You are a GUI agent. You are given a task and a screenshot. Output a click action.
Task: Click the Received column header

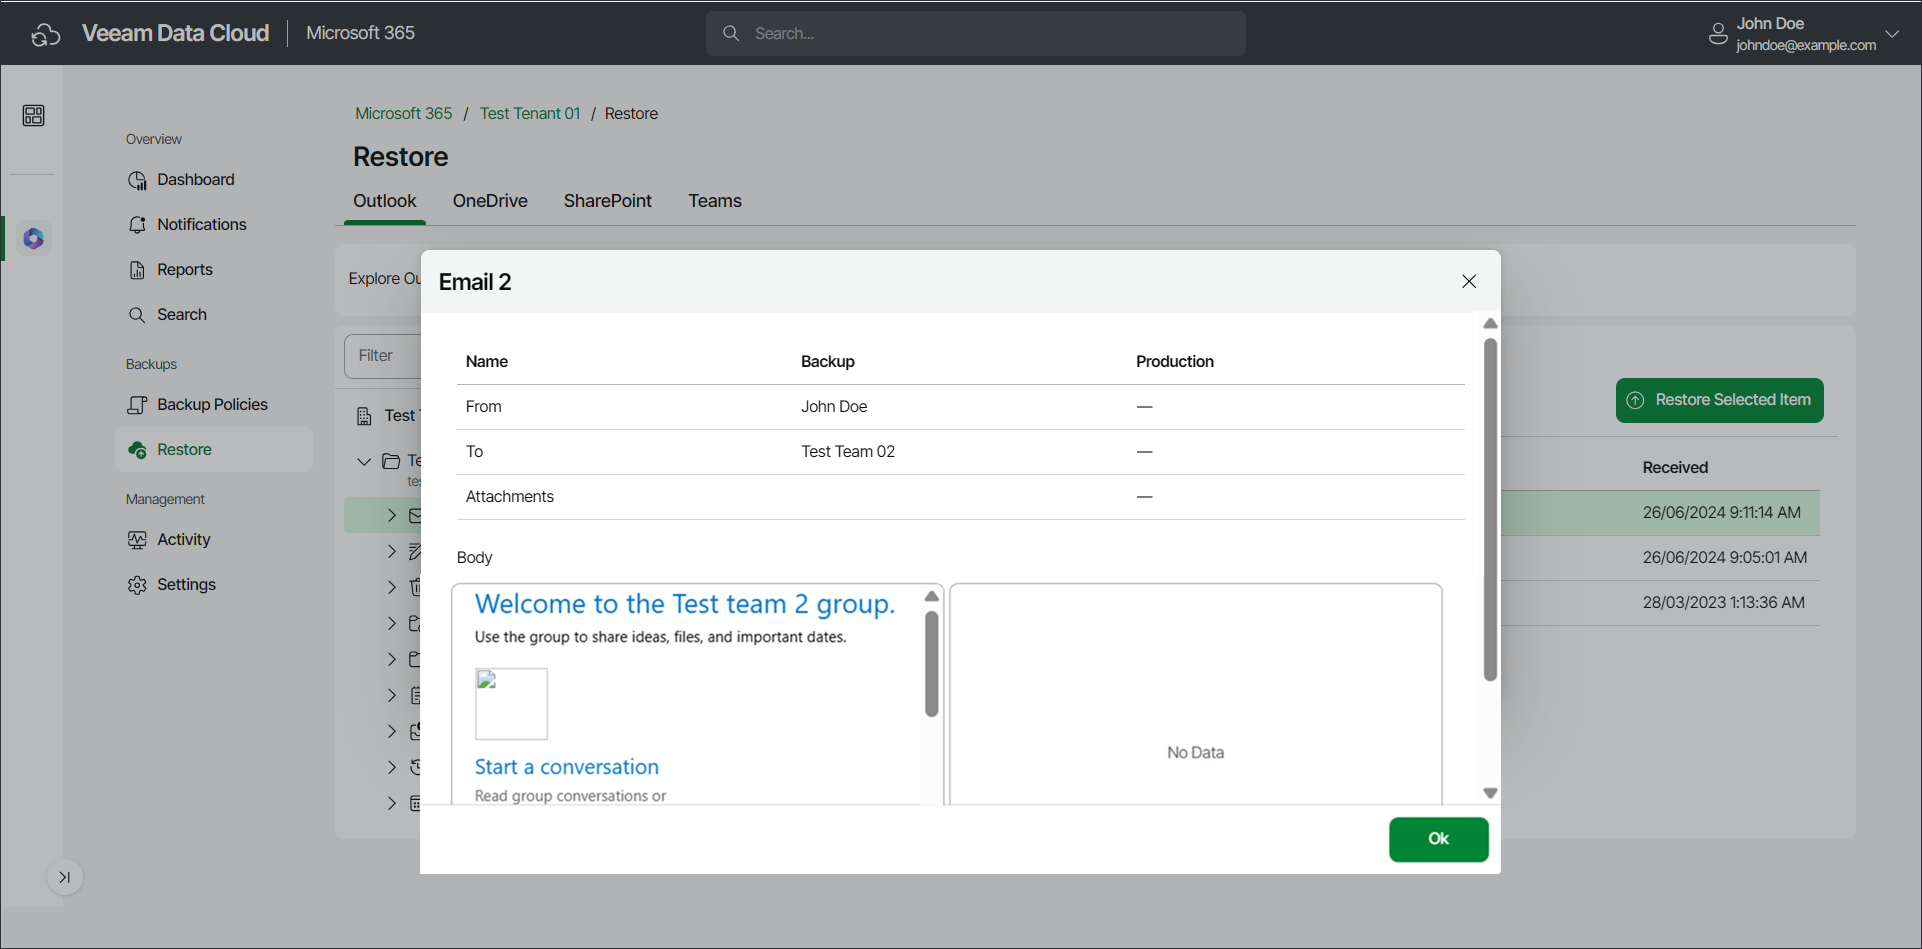pos(1675,468)
